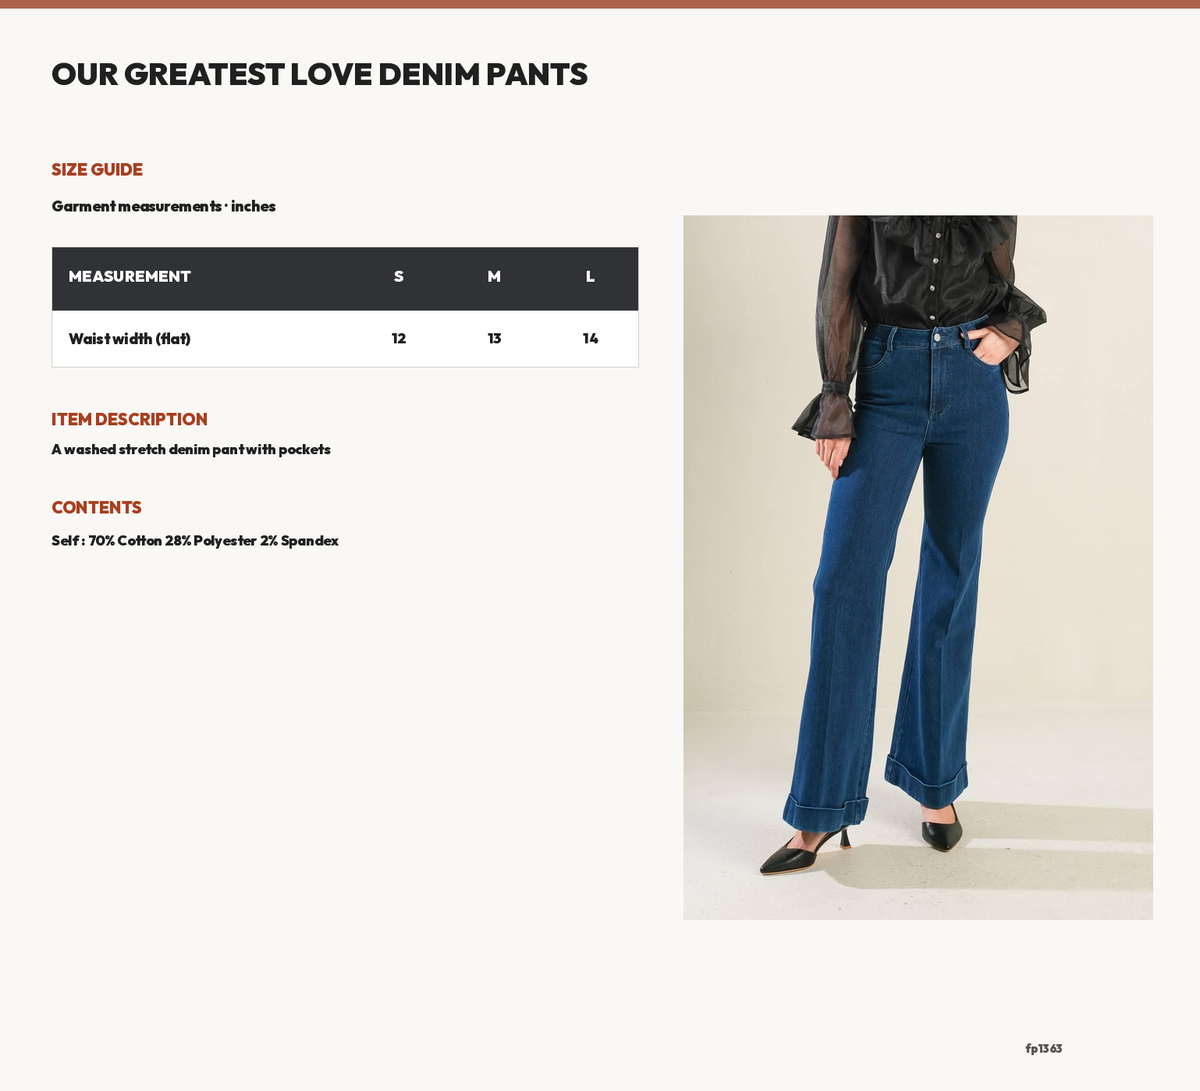Select the 'SIZE GUIDE' heading
This screenshot has width=1200, height=1091.
pos(97,170)
